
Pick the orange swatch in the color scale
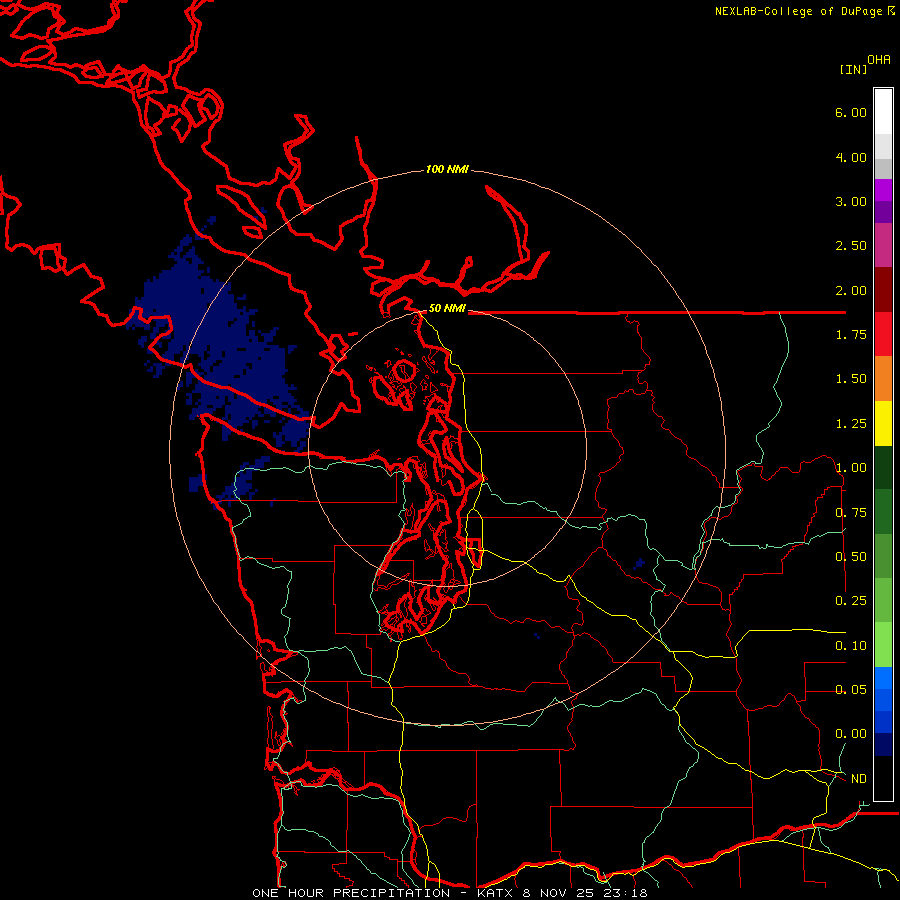coord(883,379)
